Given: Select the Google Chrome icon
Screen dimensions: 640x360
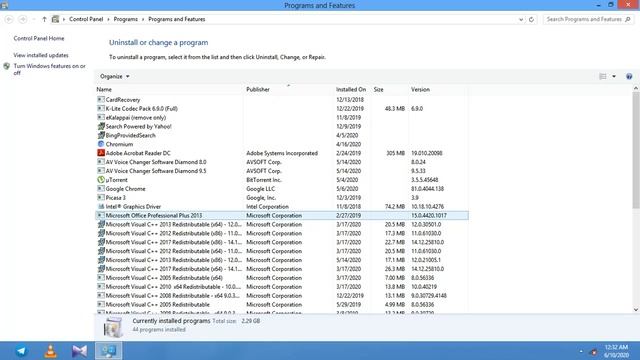Looking at the screenshot, I should [x=101, y=189].
